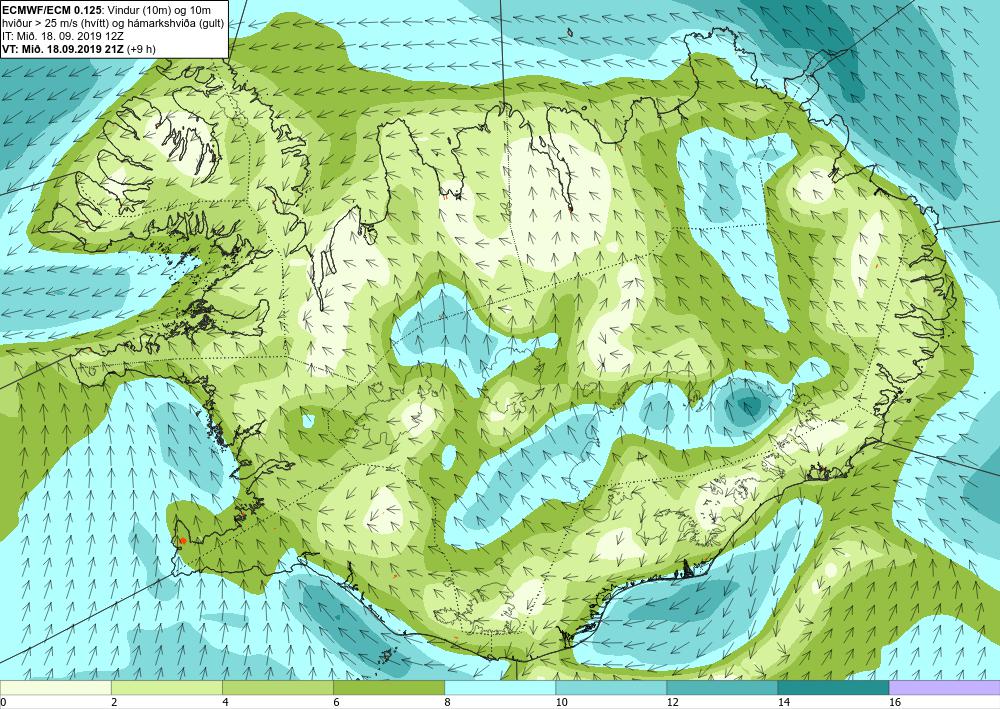Click the legend value "0"
The height and width of the screenshot is (709, 1000).
3,702
